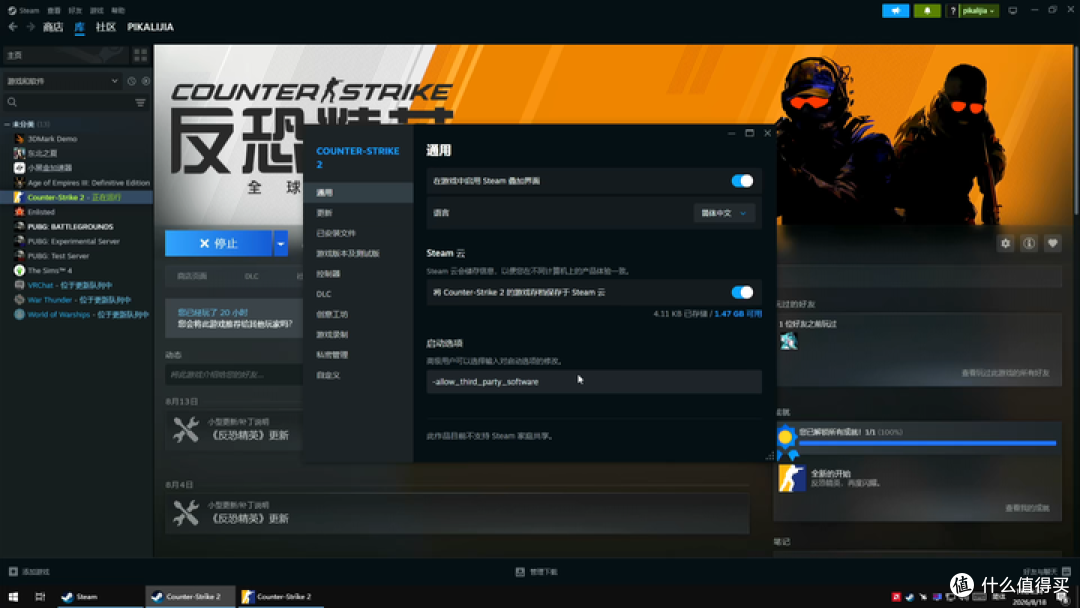
Task: Switch to Counter-Strike 2 game taskbar button
Action: point(281,597)
